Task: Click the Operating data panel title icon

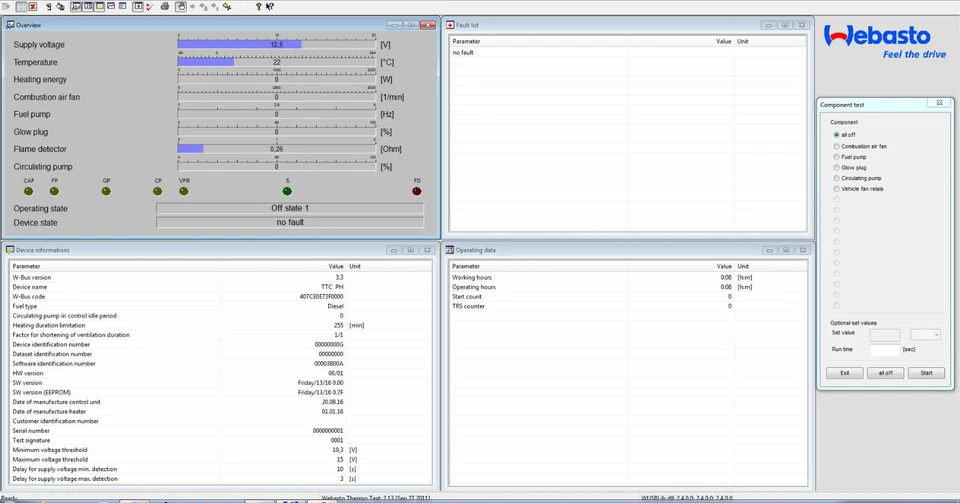Action: click(450, 250)
